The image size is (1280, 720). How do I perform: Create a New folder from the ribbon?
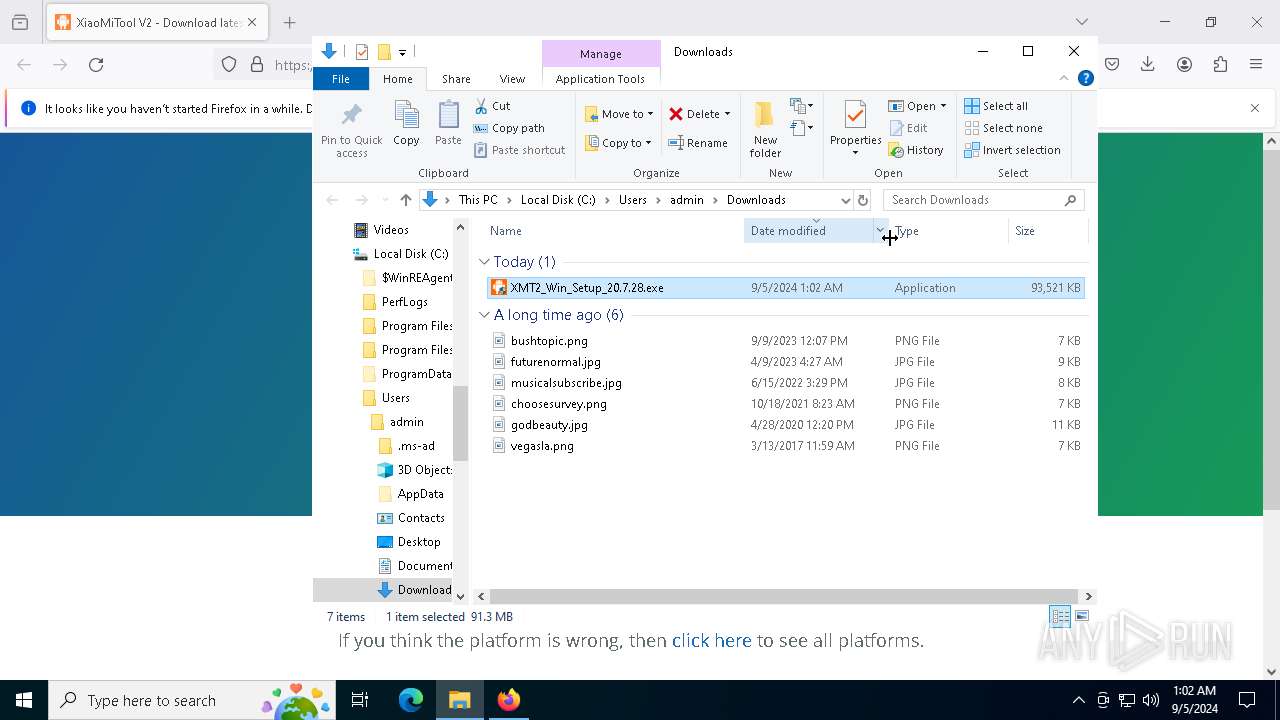coord(765,129)
